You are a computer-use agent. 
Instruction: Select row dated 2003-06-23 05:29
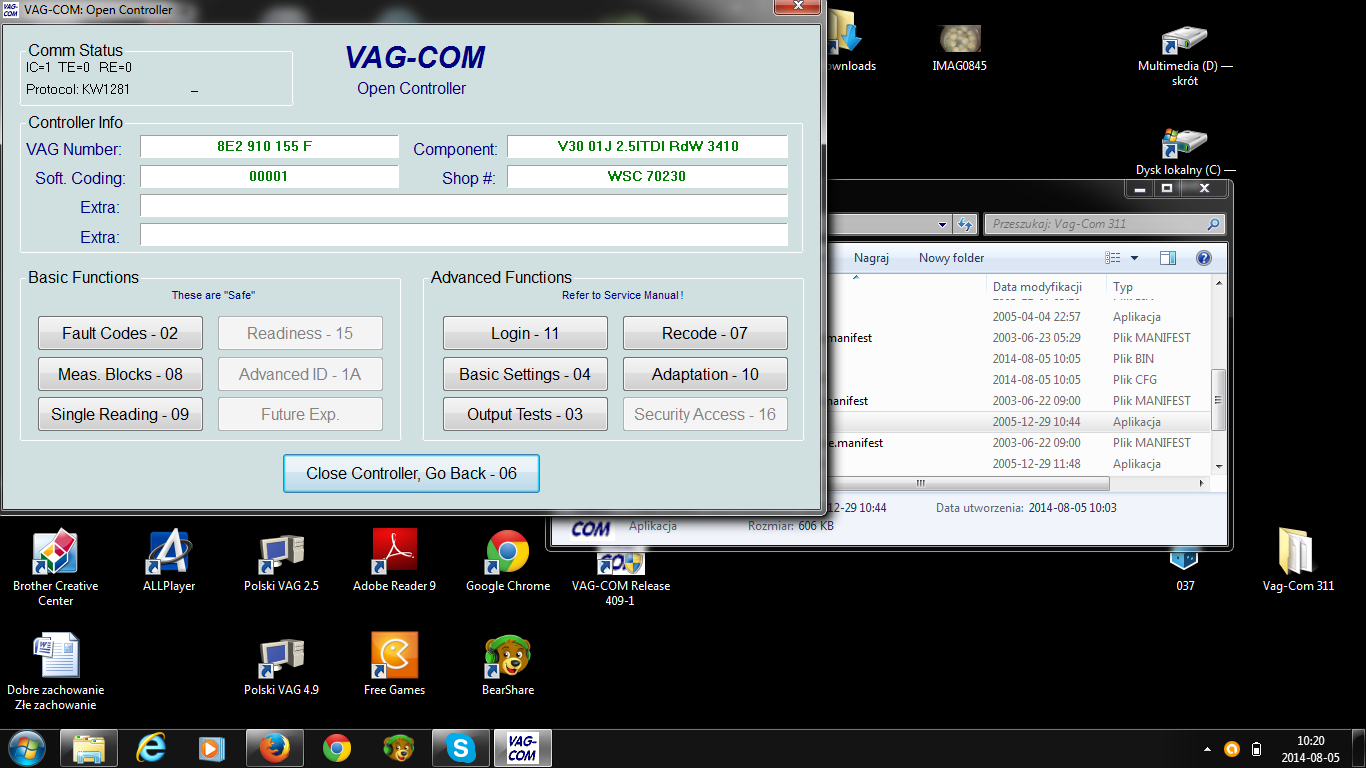(1019, 338)
